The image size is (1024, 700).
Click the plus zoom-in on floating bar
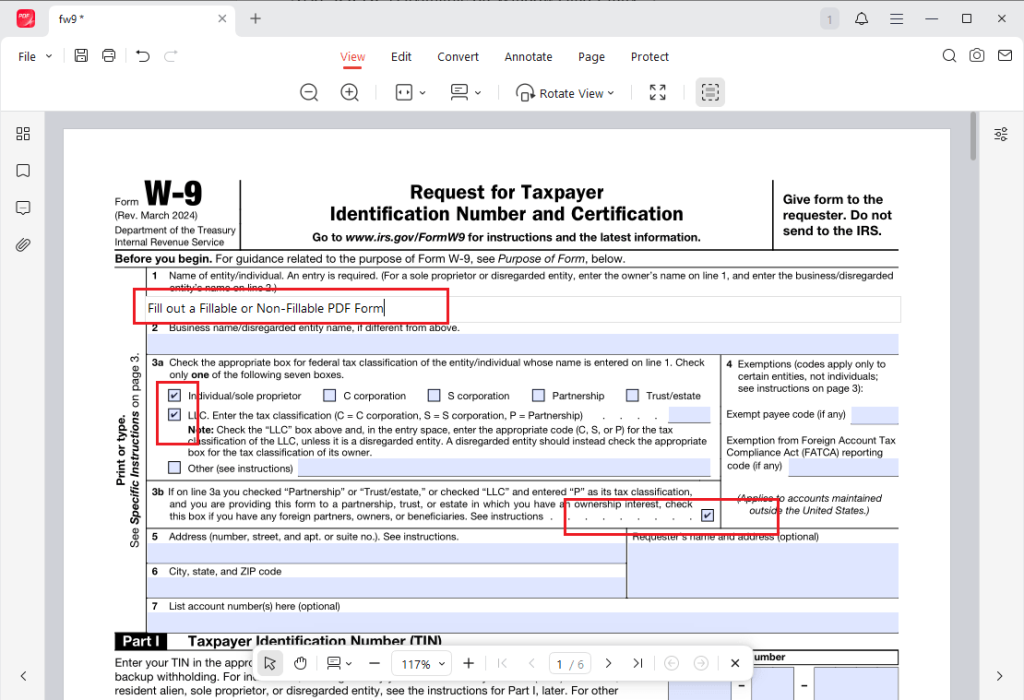click(x=468, y=663)
